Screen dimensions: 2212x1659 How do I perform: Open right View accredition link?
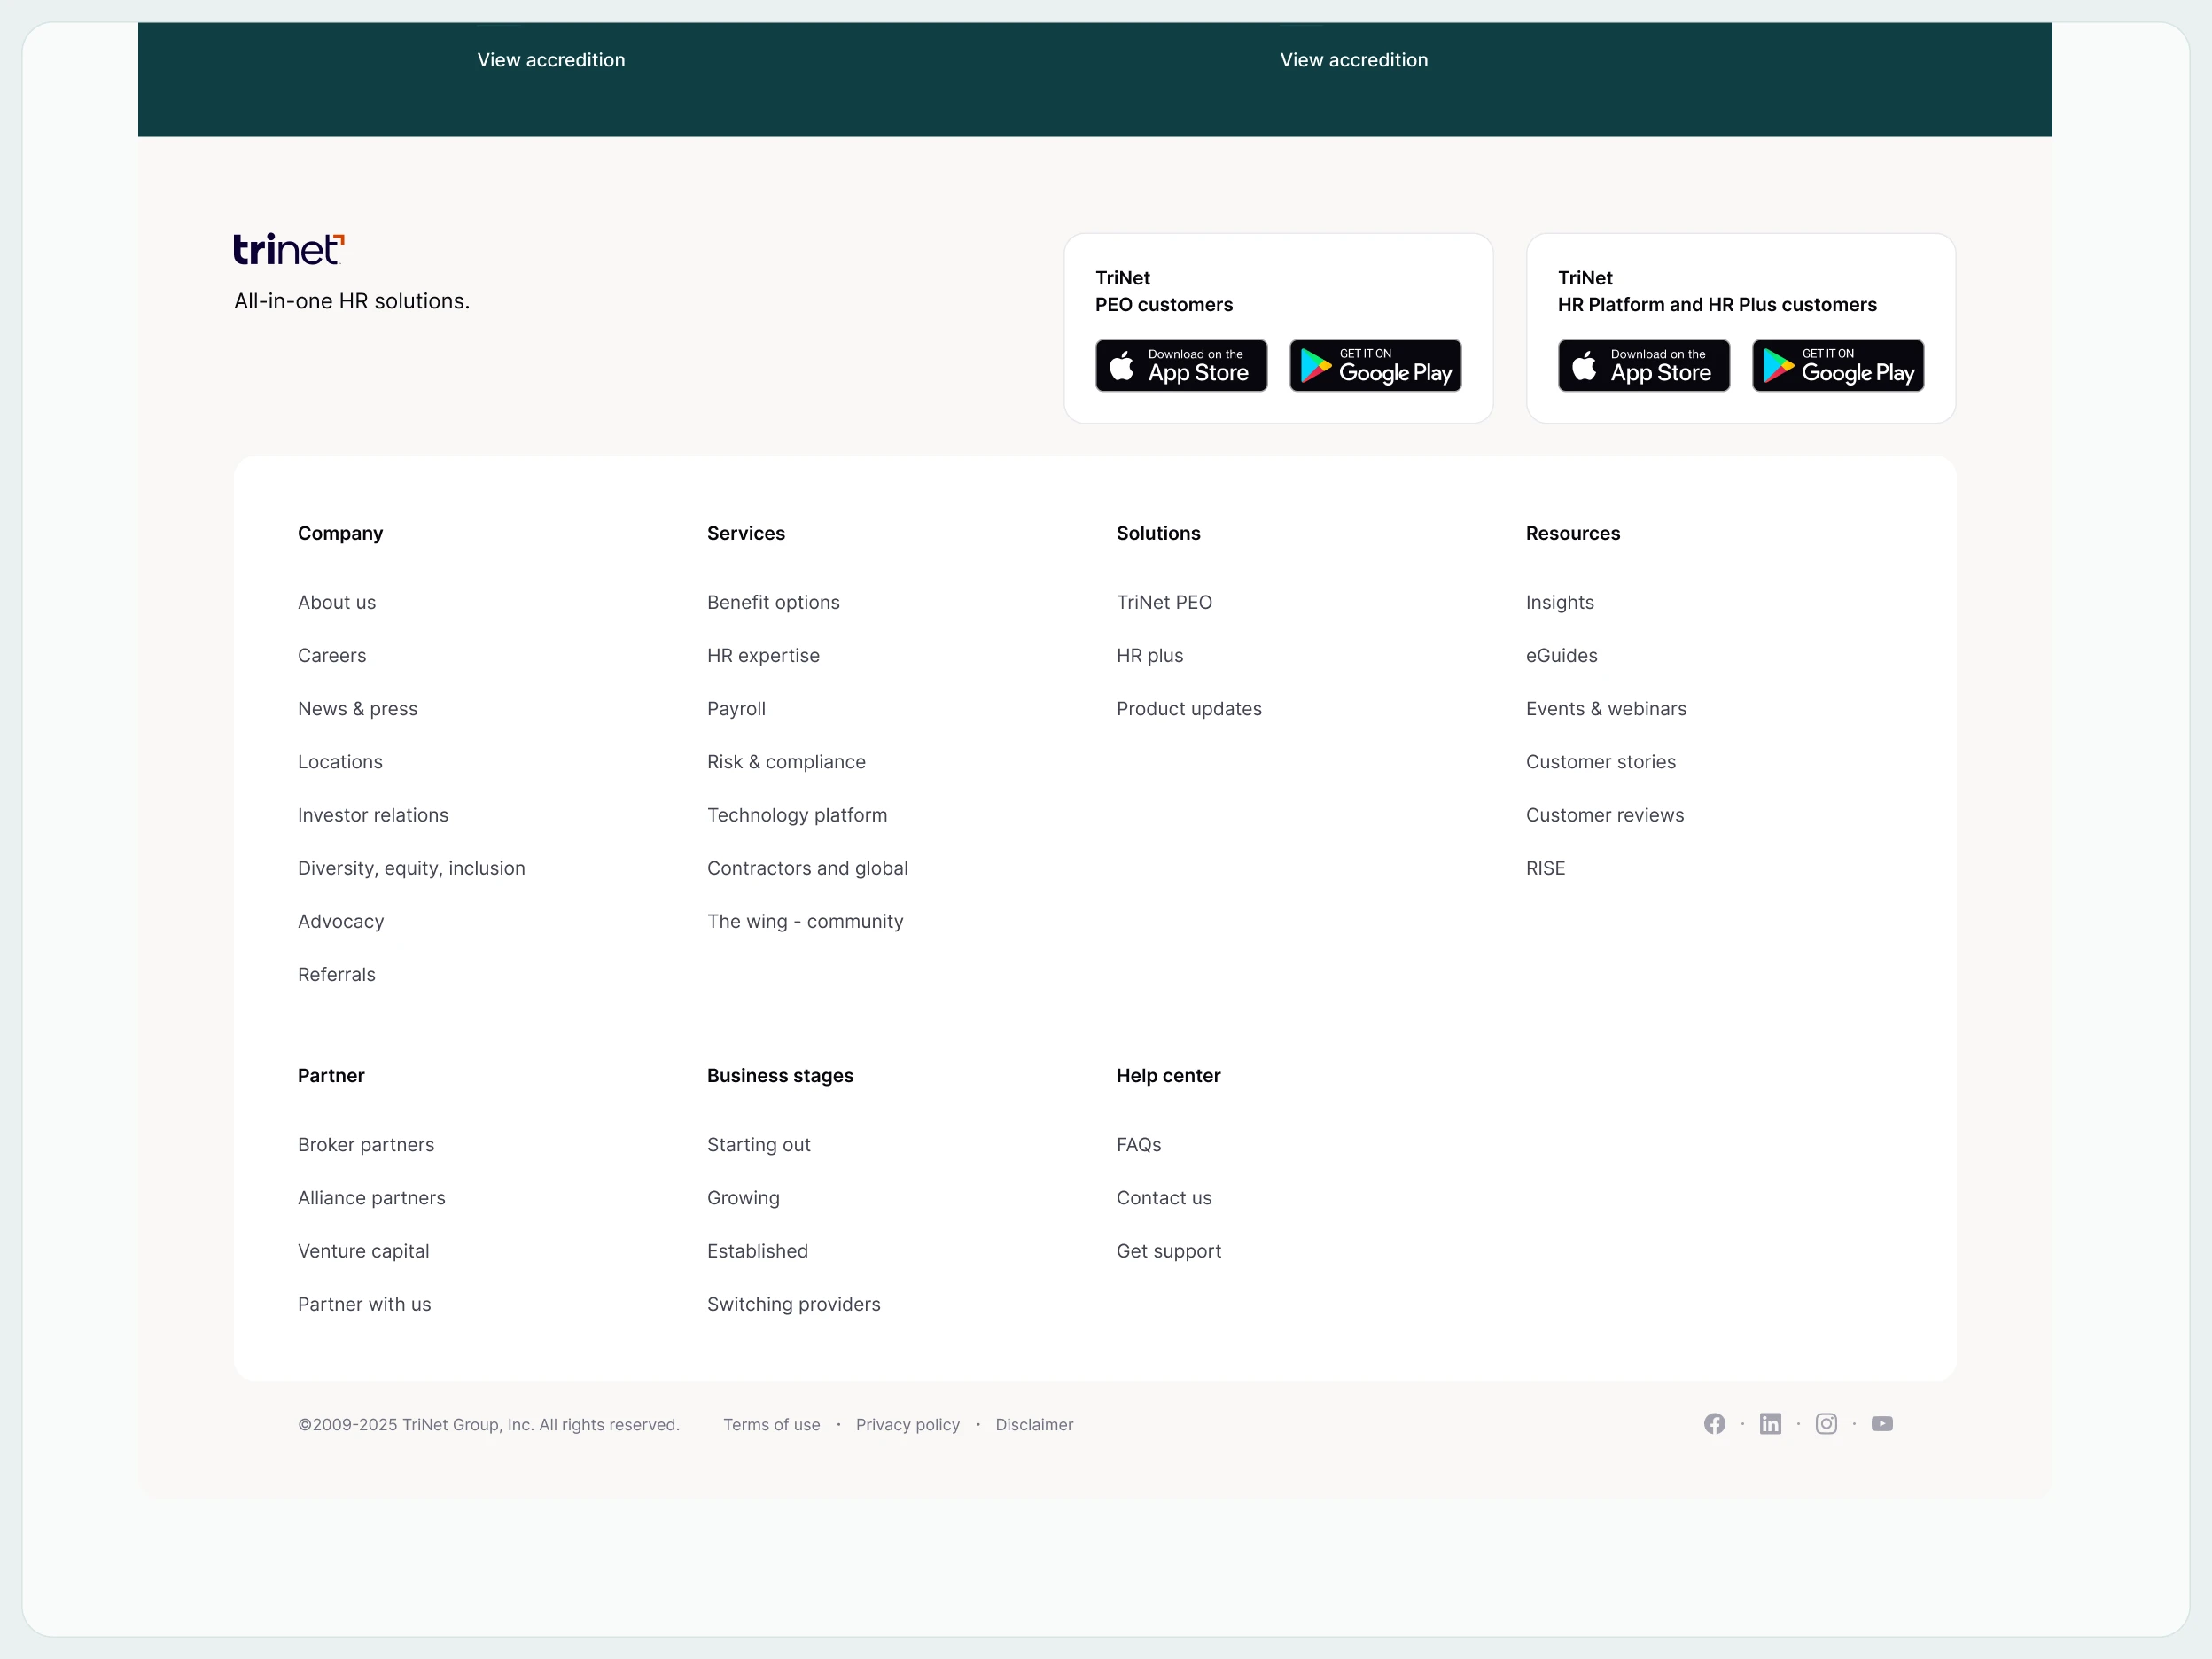click(x=1354, y=60)
